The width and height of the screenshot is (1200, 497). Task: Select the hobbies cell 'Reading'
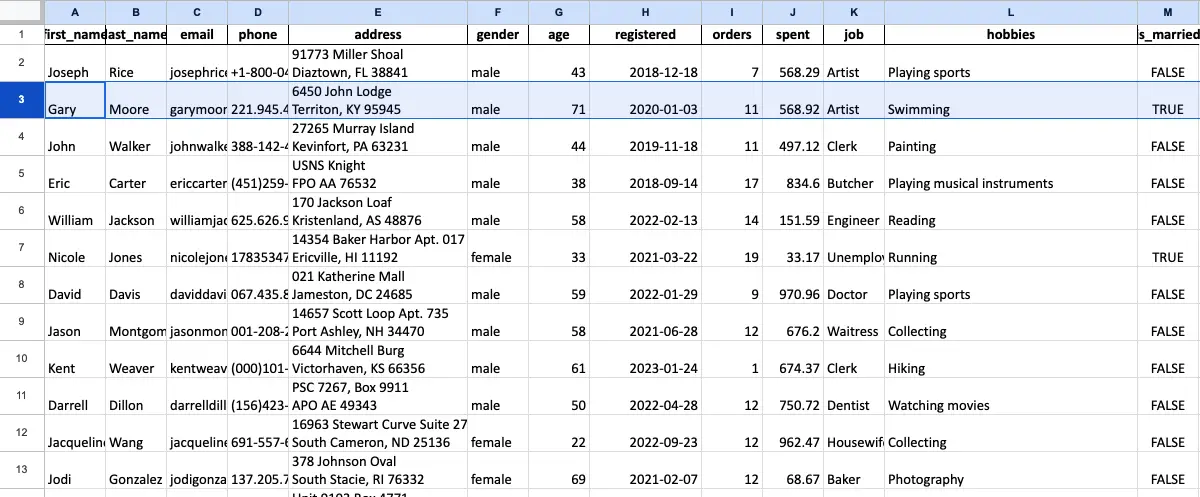click(x=1010, y=211)
